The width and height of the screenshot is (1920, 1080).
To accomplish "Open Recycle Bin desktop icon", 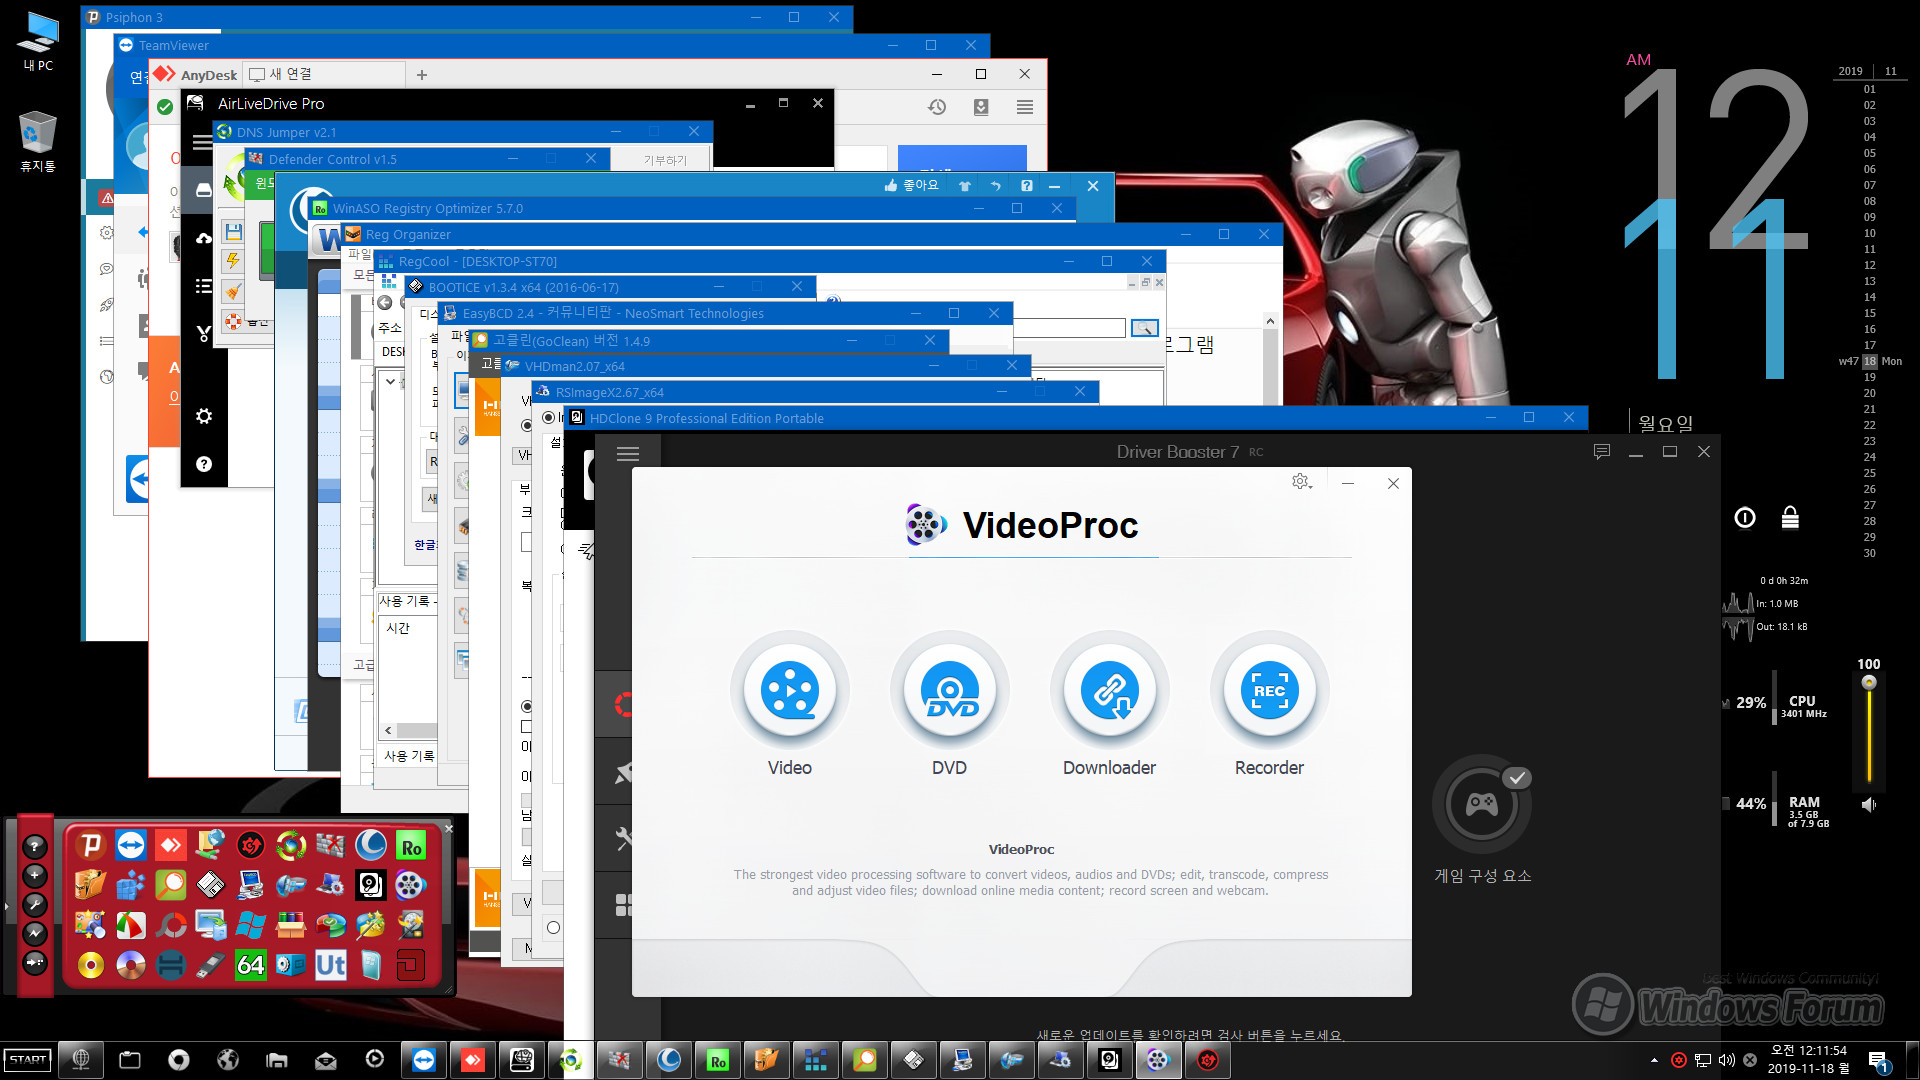I will 38,141.
